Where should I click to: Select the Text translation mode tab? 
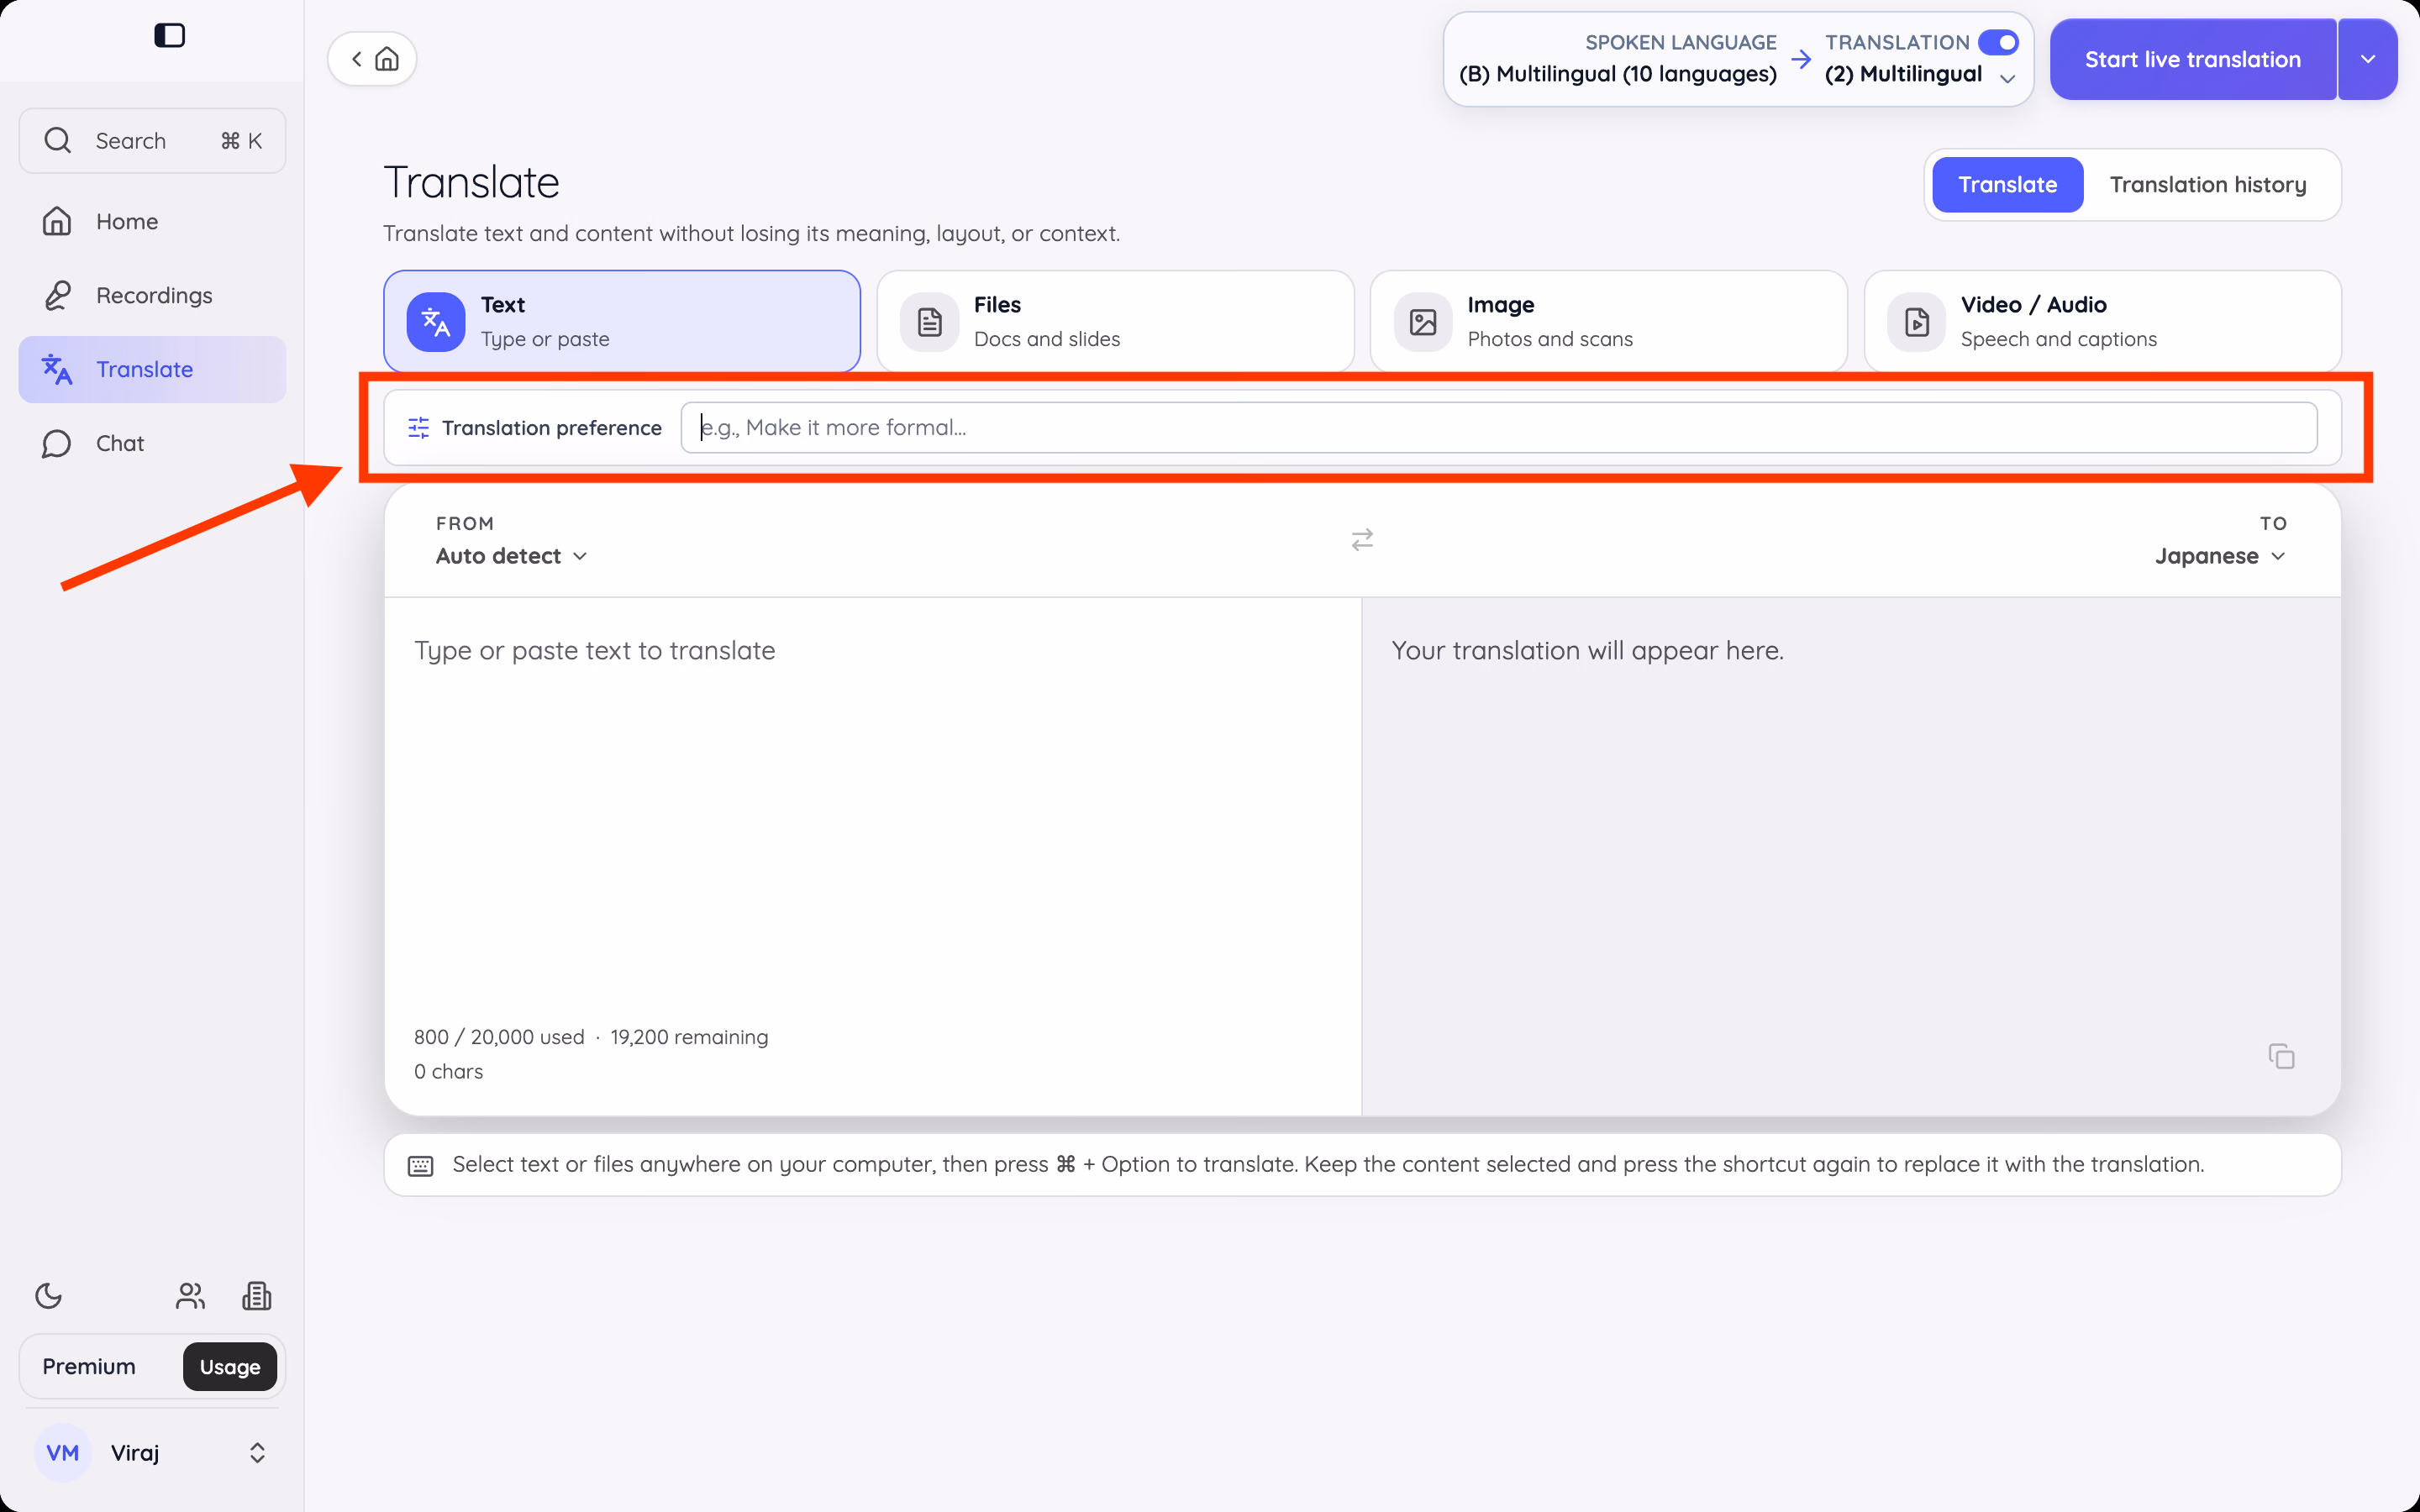point(622,321)
